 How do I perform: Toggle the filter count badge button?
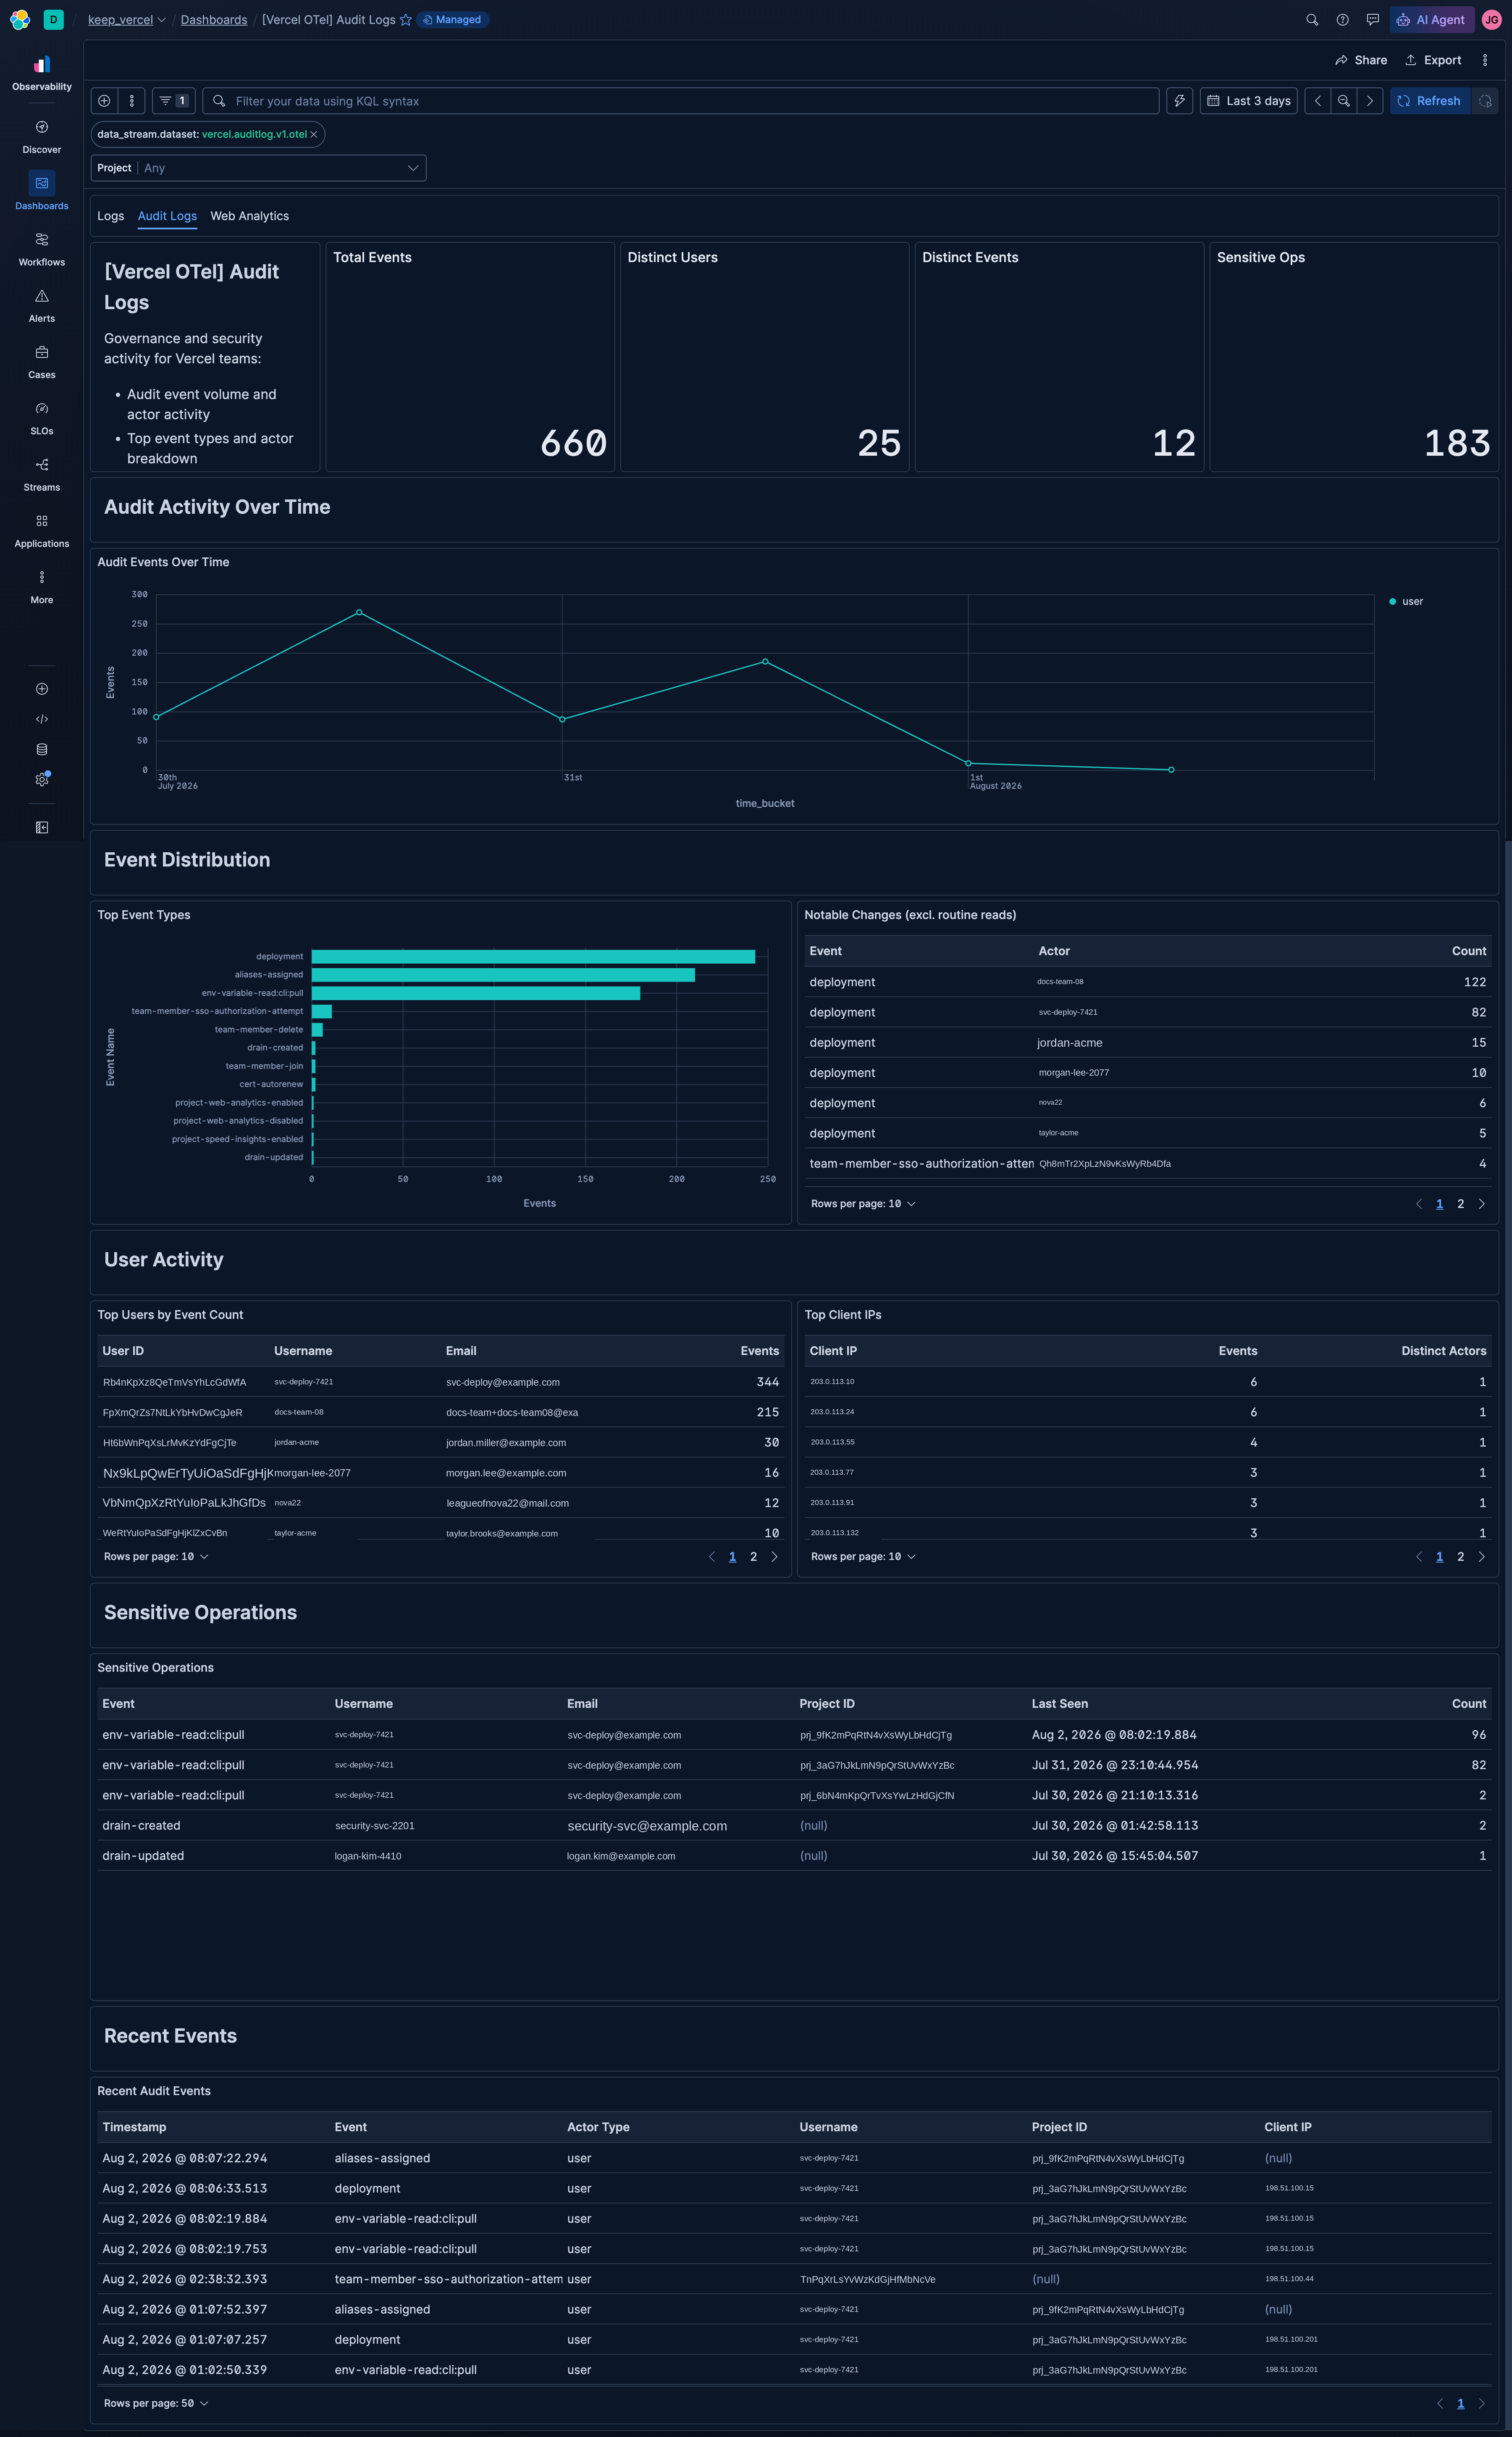[174, 101]
